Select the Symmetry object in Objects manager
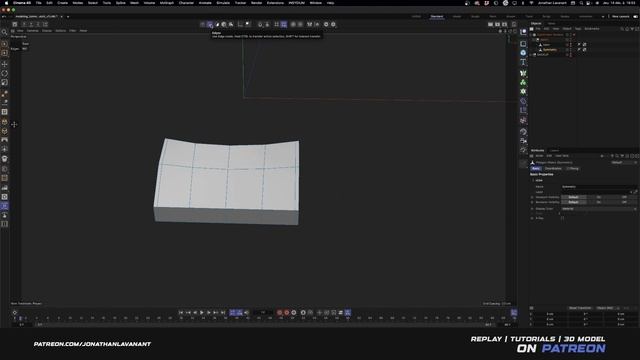The height and width of the screenshot is (360, 640). coord(550,50)
